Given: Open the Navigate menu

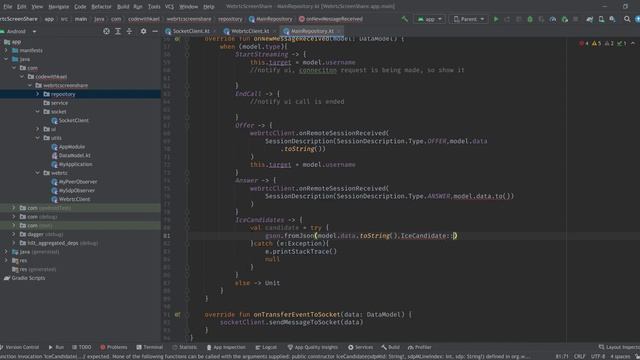Looking at the screenshot, I should (x=59, y=7).
